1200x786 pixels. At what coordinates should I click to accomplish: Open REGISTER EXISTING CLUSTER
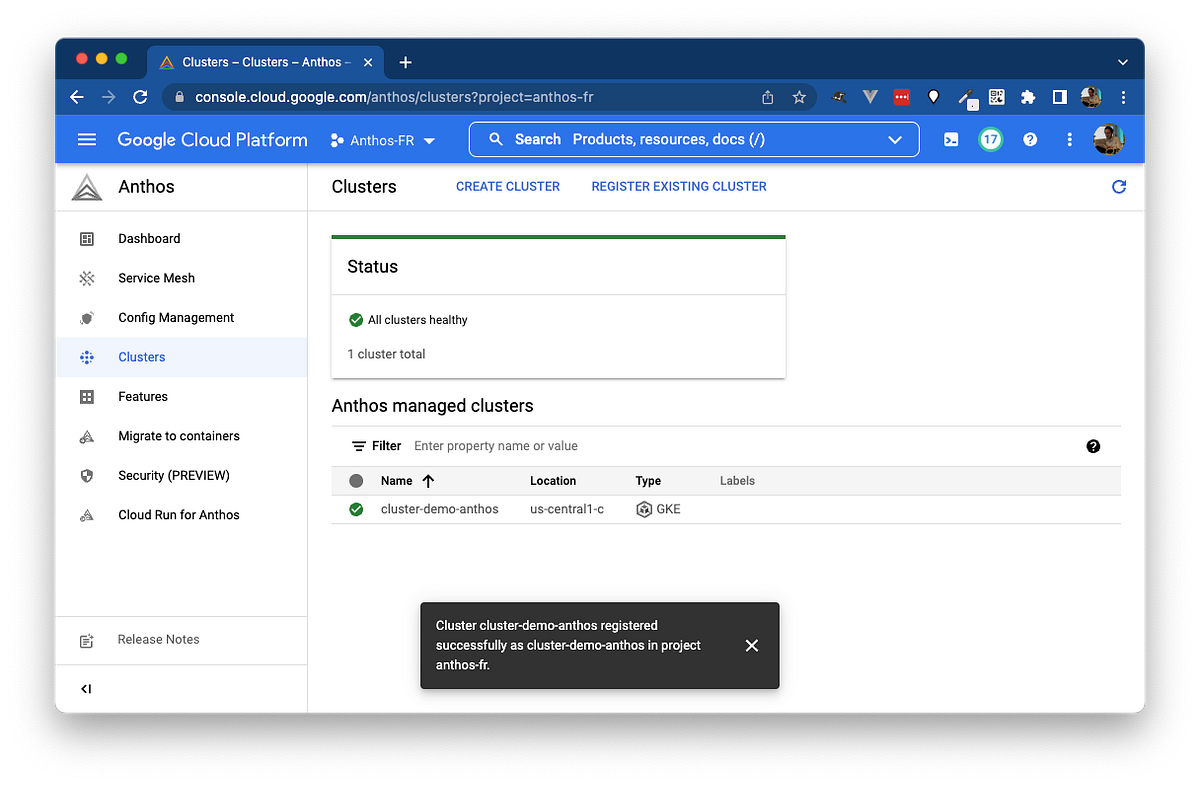[x=678, y=186]
